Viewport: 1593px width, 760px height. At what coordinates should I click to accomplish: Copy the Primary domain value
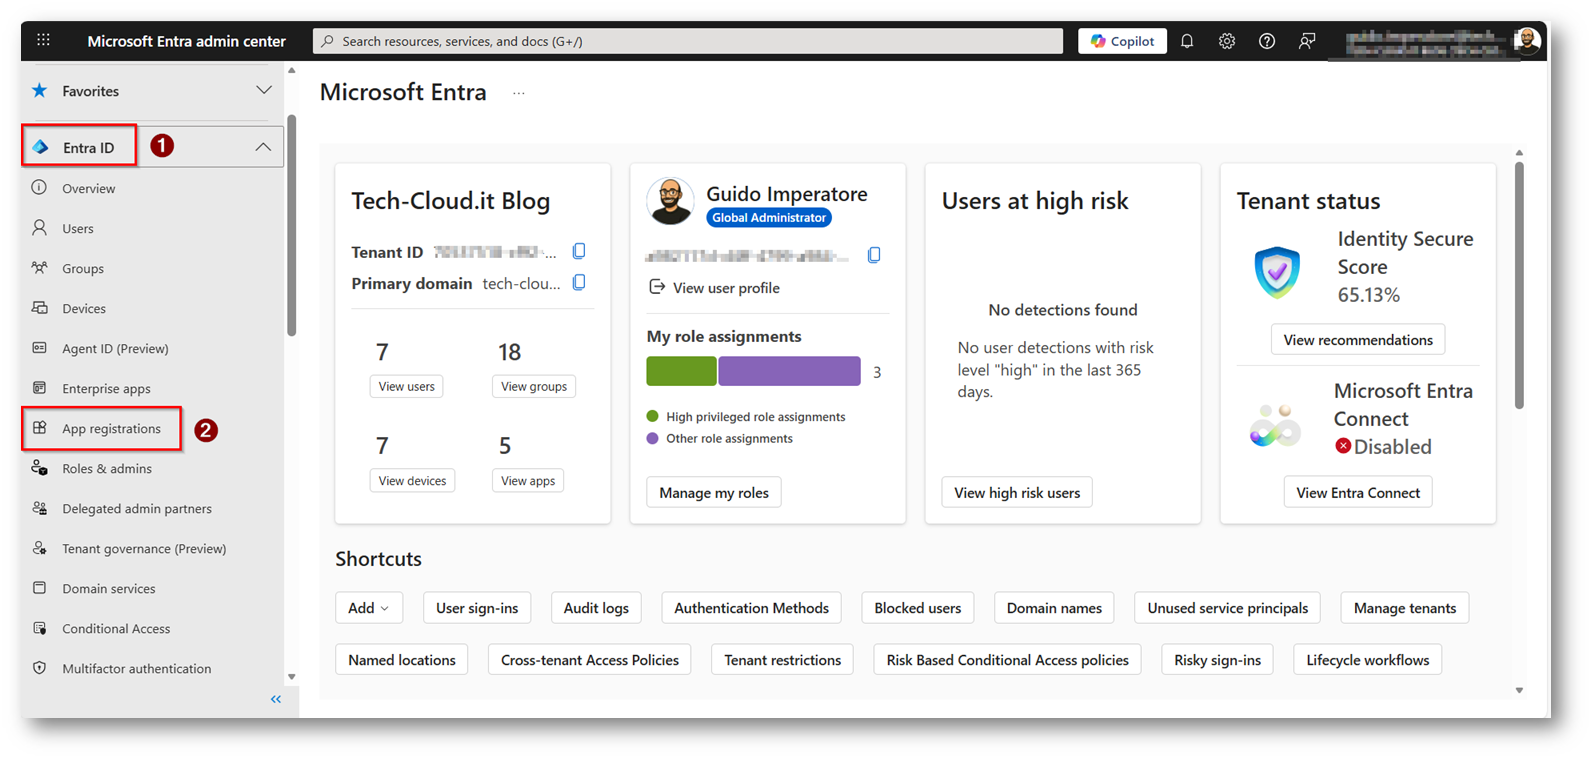coord(579,283)
